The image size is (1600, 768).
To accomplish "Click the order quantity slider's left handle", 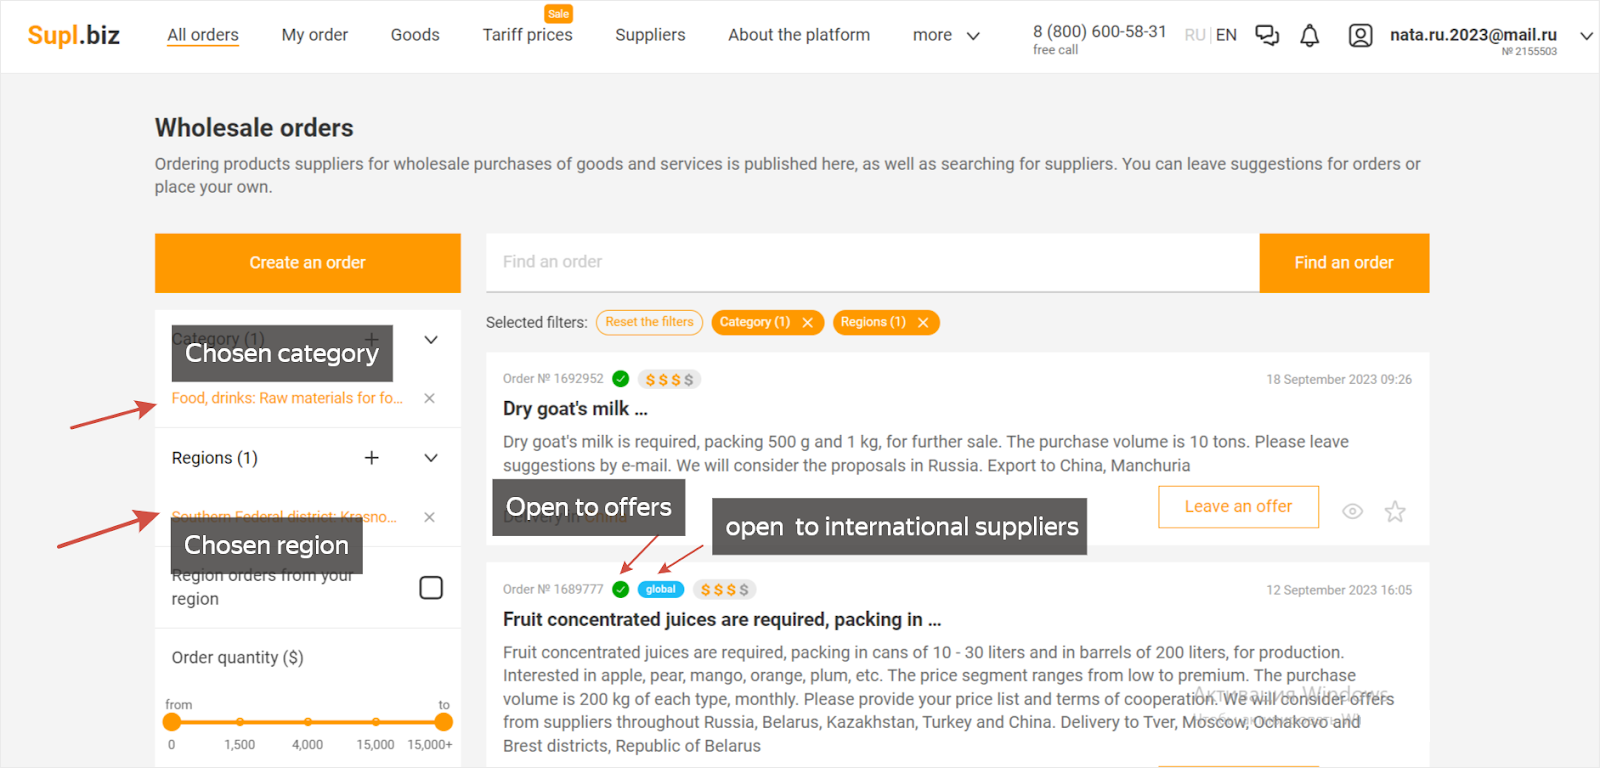I will tap(172, 722).
